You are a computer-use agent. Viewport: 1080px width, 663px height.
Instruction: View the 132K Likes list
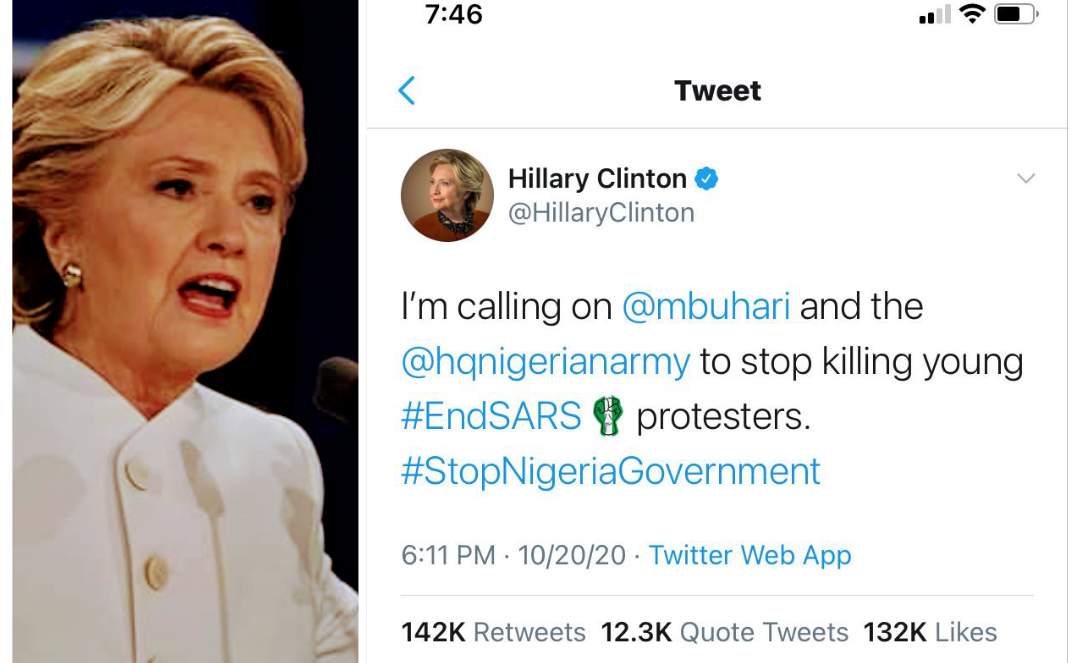tap(930, 632)
